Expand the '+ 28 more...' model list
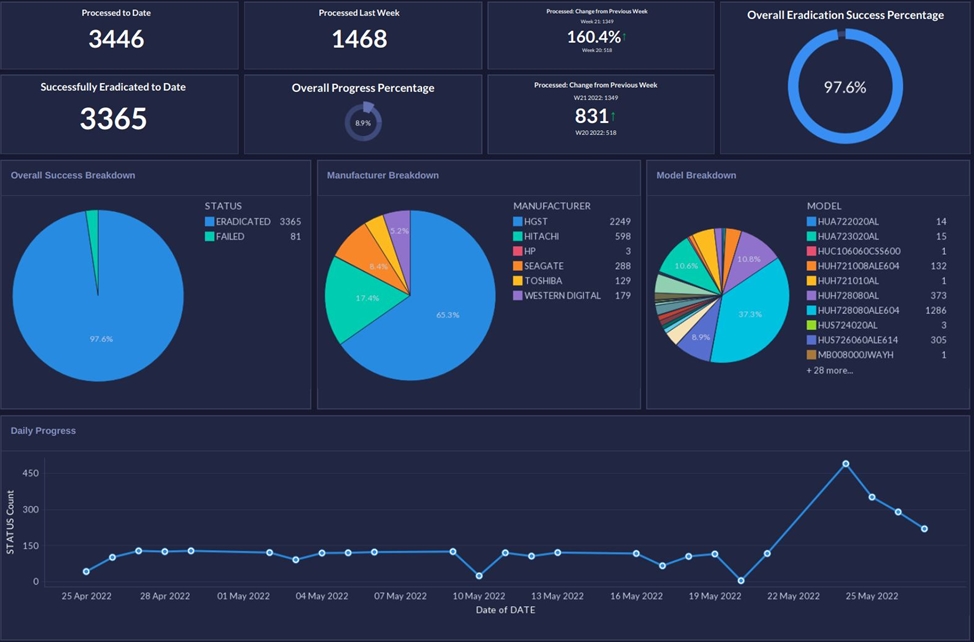 point(829,370)
